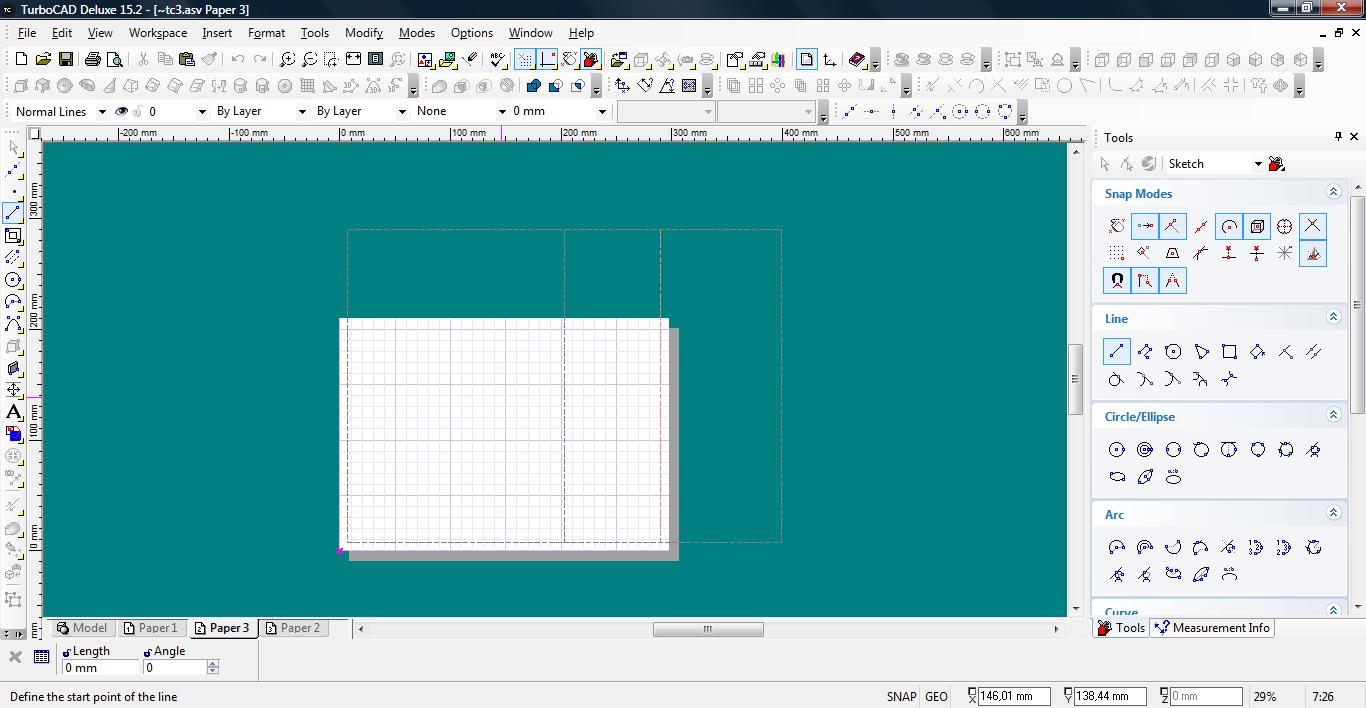The height and width of the screenshot is (708, 1366).
Task: Toggle the GEO indicator in status bar
Action: point(936,697)
